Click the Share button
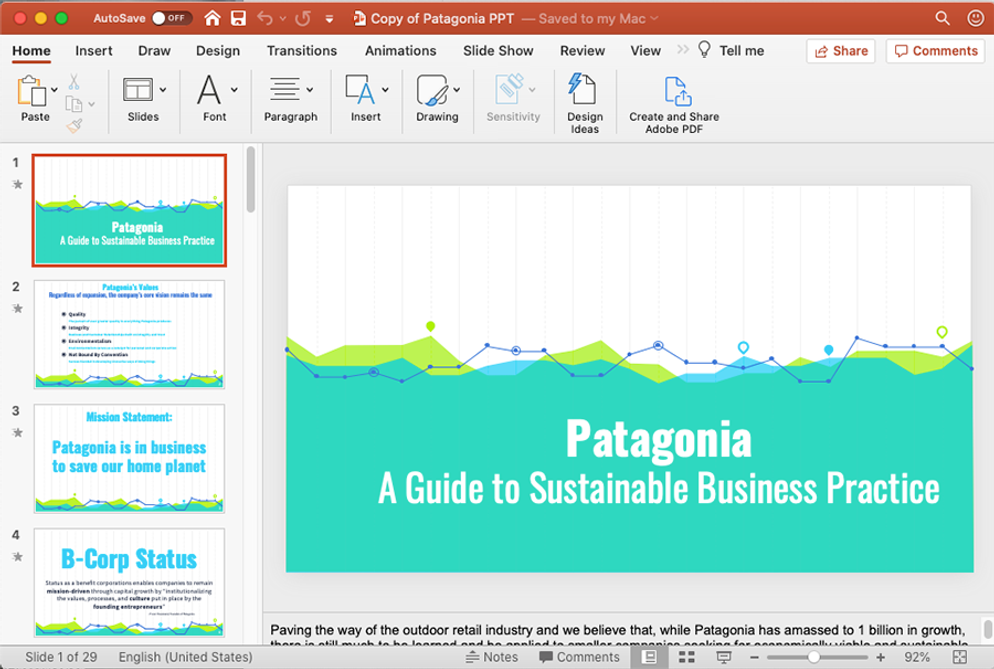The height and width of the screenshot is (669, 994). pos(840,51)
